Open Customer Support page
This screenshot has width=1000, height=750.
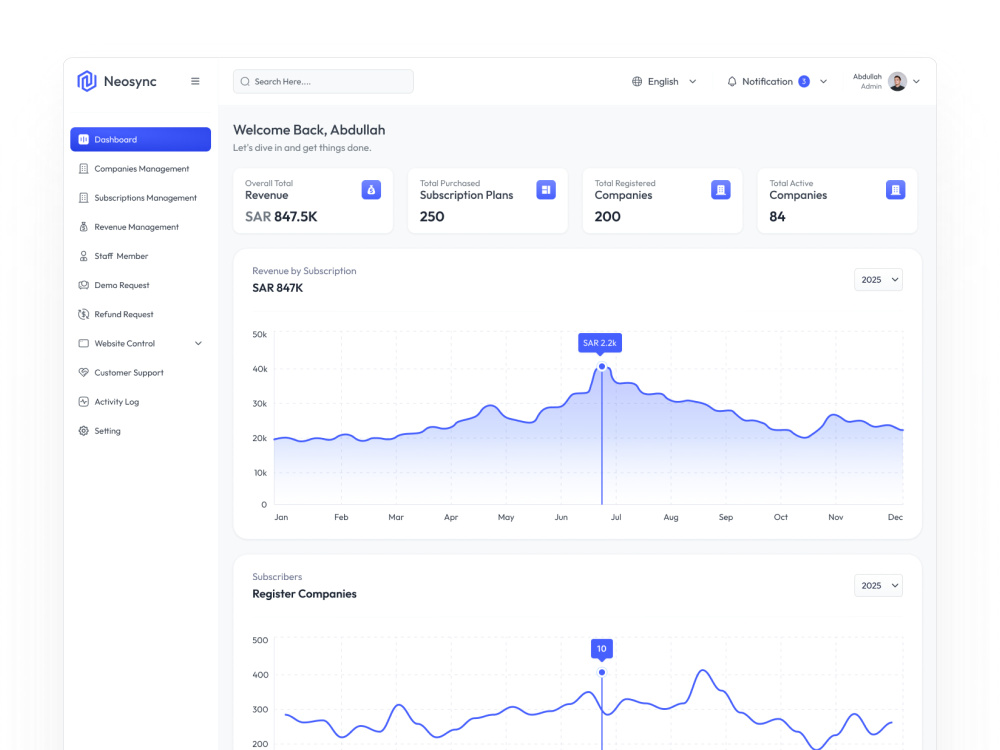pos(140,372)
